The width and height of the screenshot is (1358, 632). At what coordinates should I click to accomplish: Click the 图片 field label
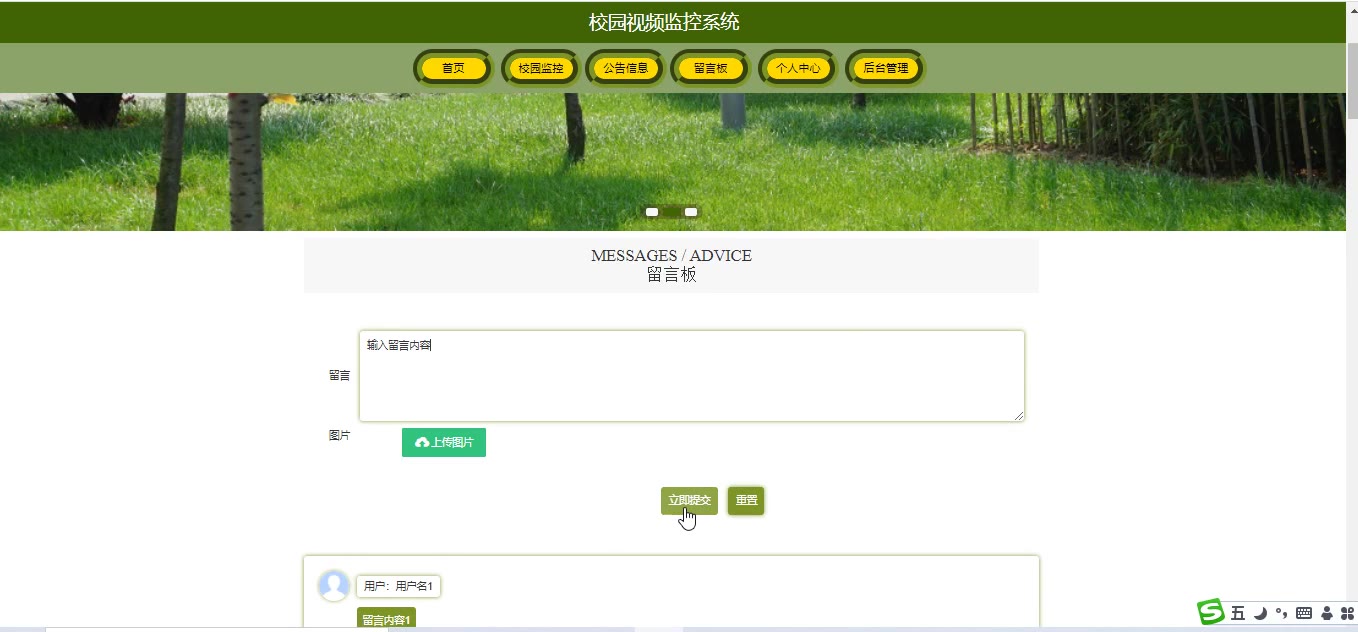[339, 435]
